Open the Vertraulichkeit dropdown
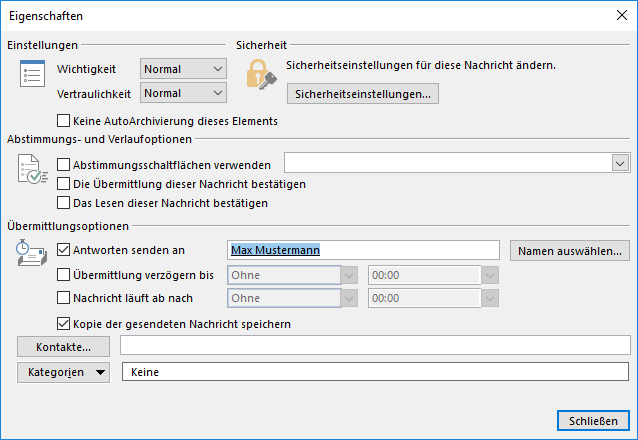 point(184,93)
